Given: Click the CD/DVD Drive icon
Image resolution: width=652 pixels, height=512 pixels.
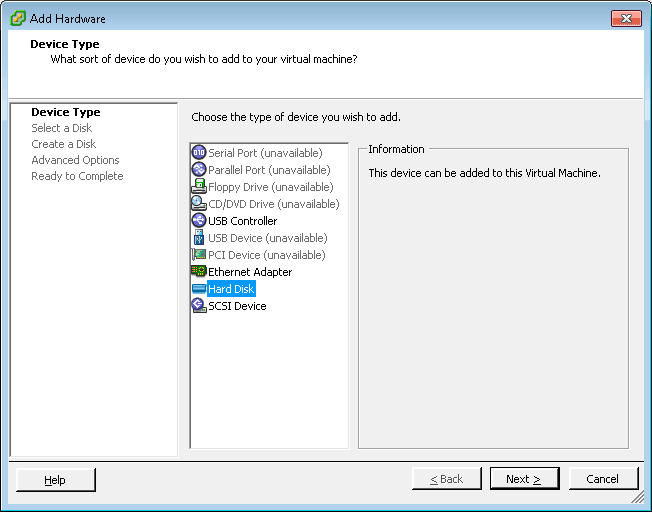Looking at the screenshot, I should pos(198,204).
